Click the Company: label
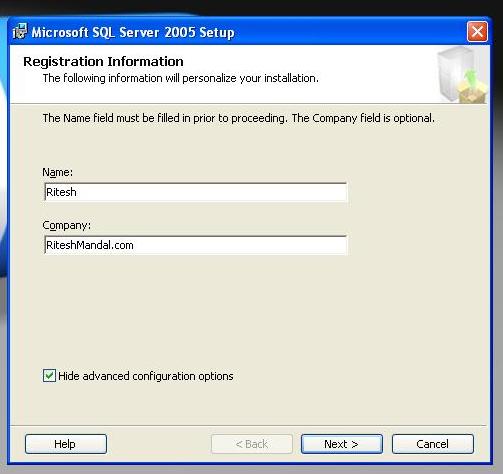Viewport: 503px width, 474px height. 66,226
